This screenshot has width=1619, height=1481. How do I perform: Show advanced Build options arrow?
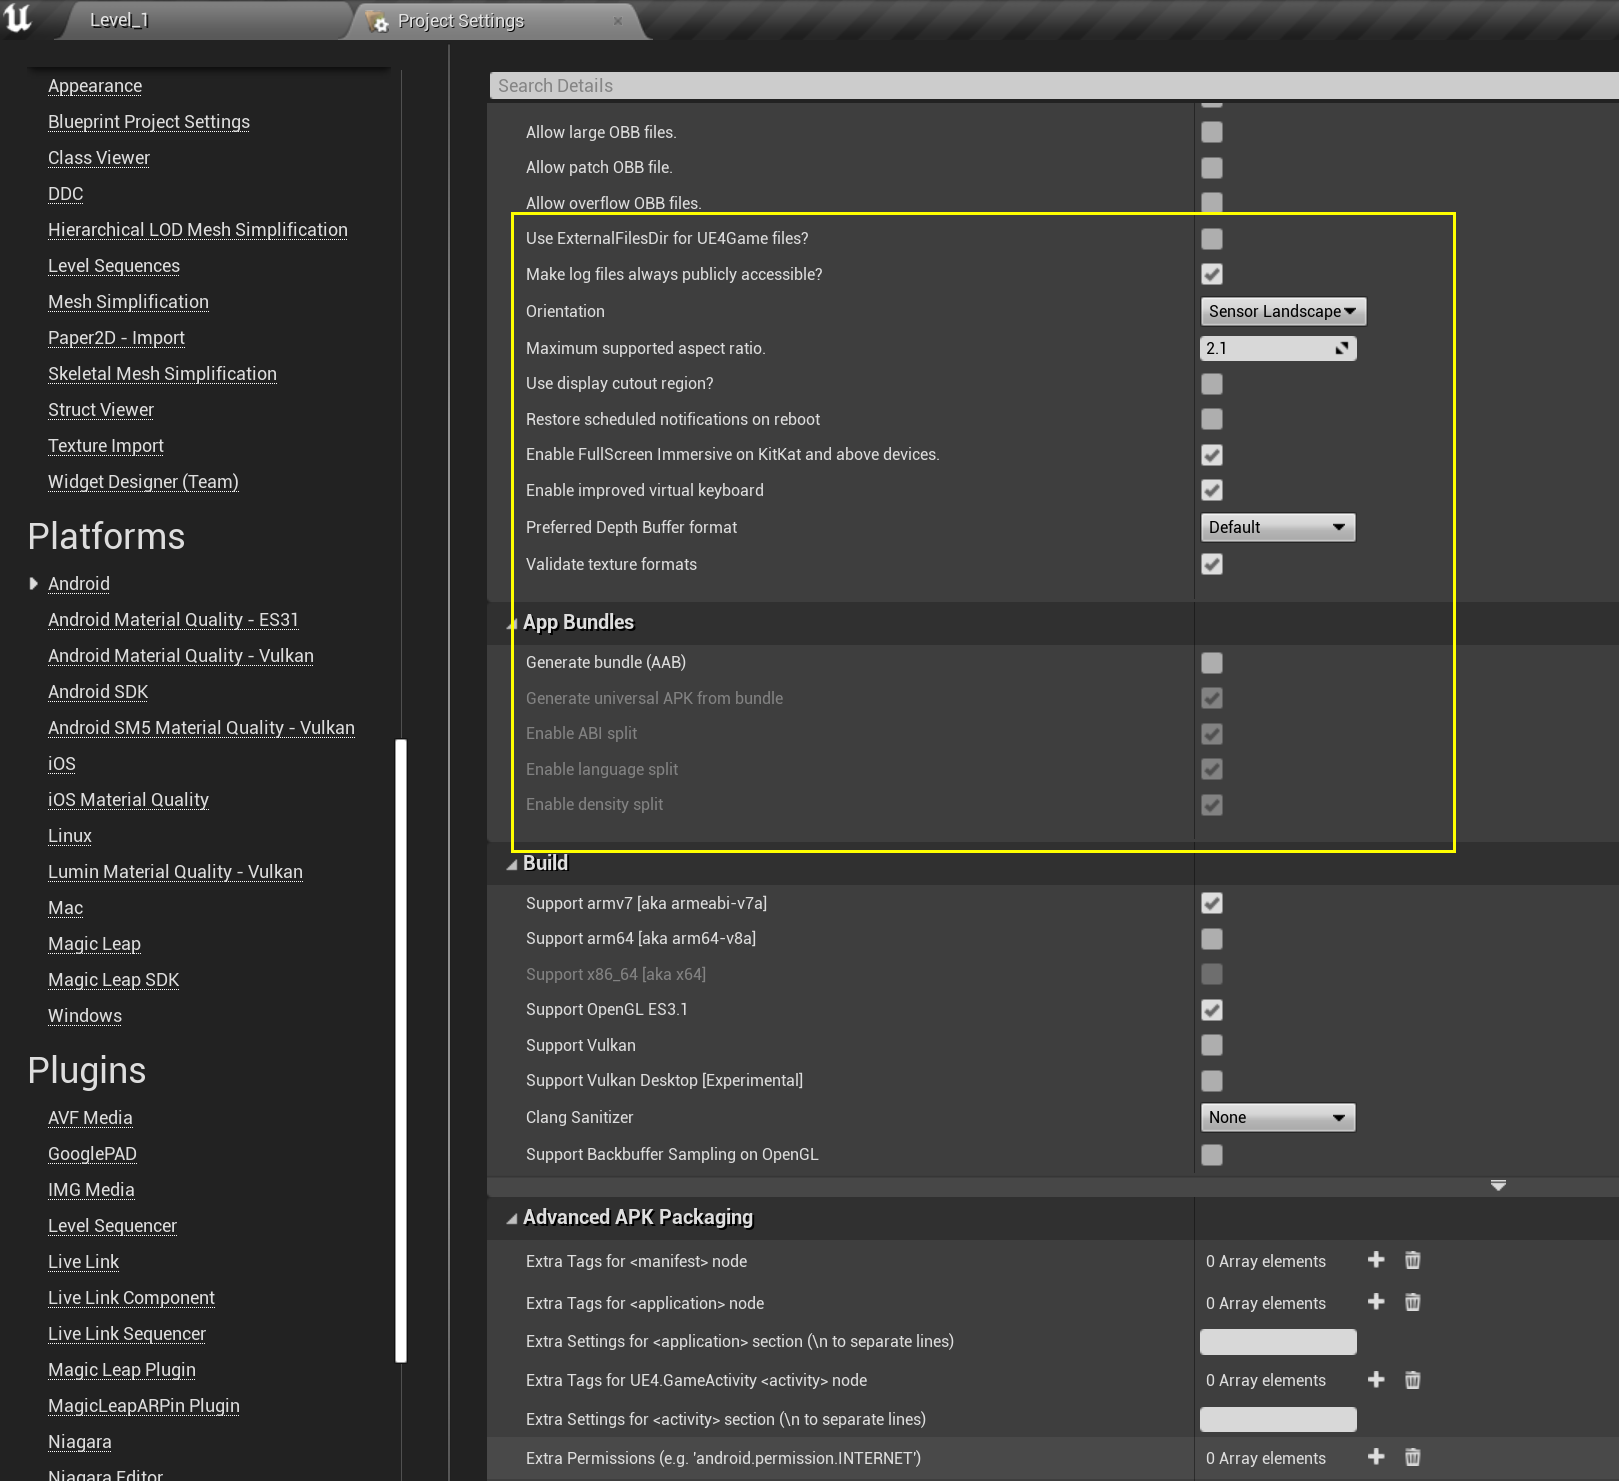click(1498, 1185)
